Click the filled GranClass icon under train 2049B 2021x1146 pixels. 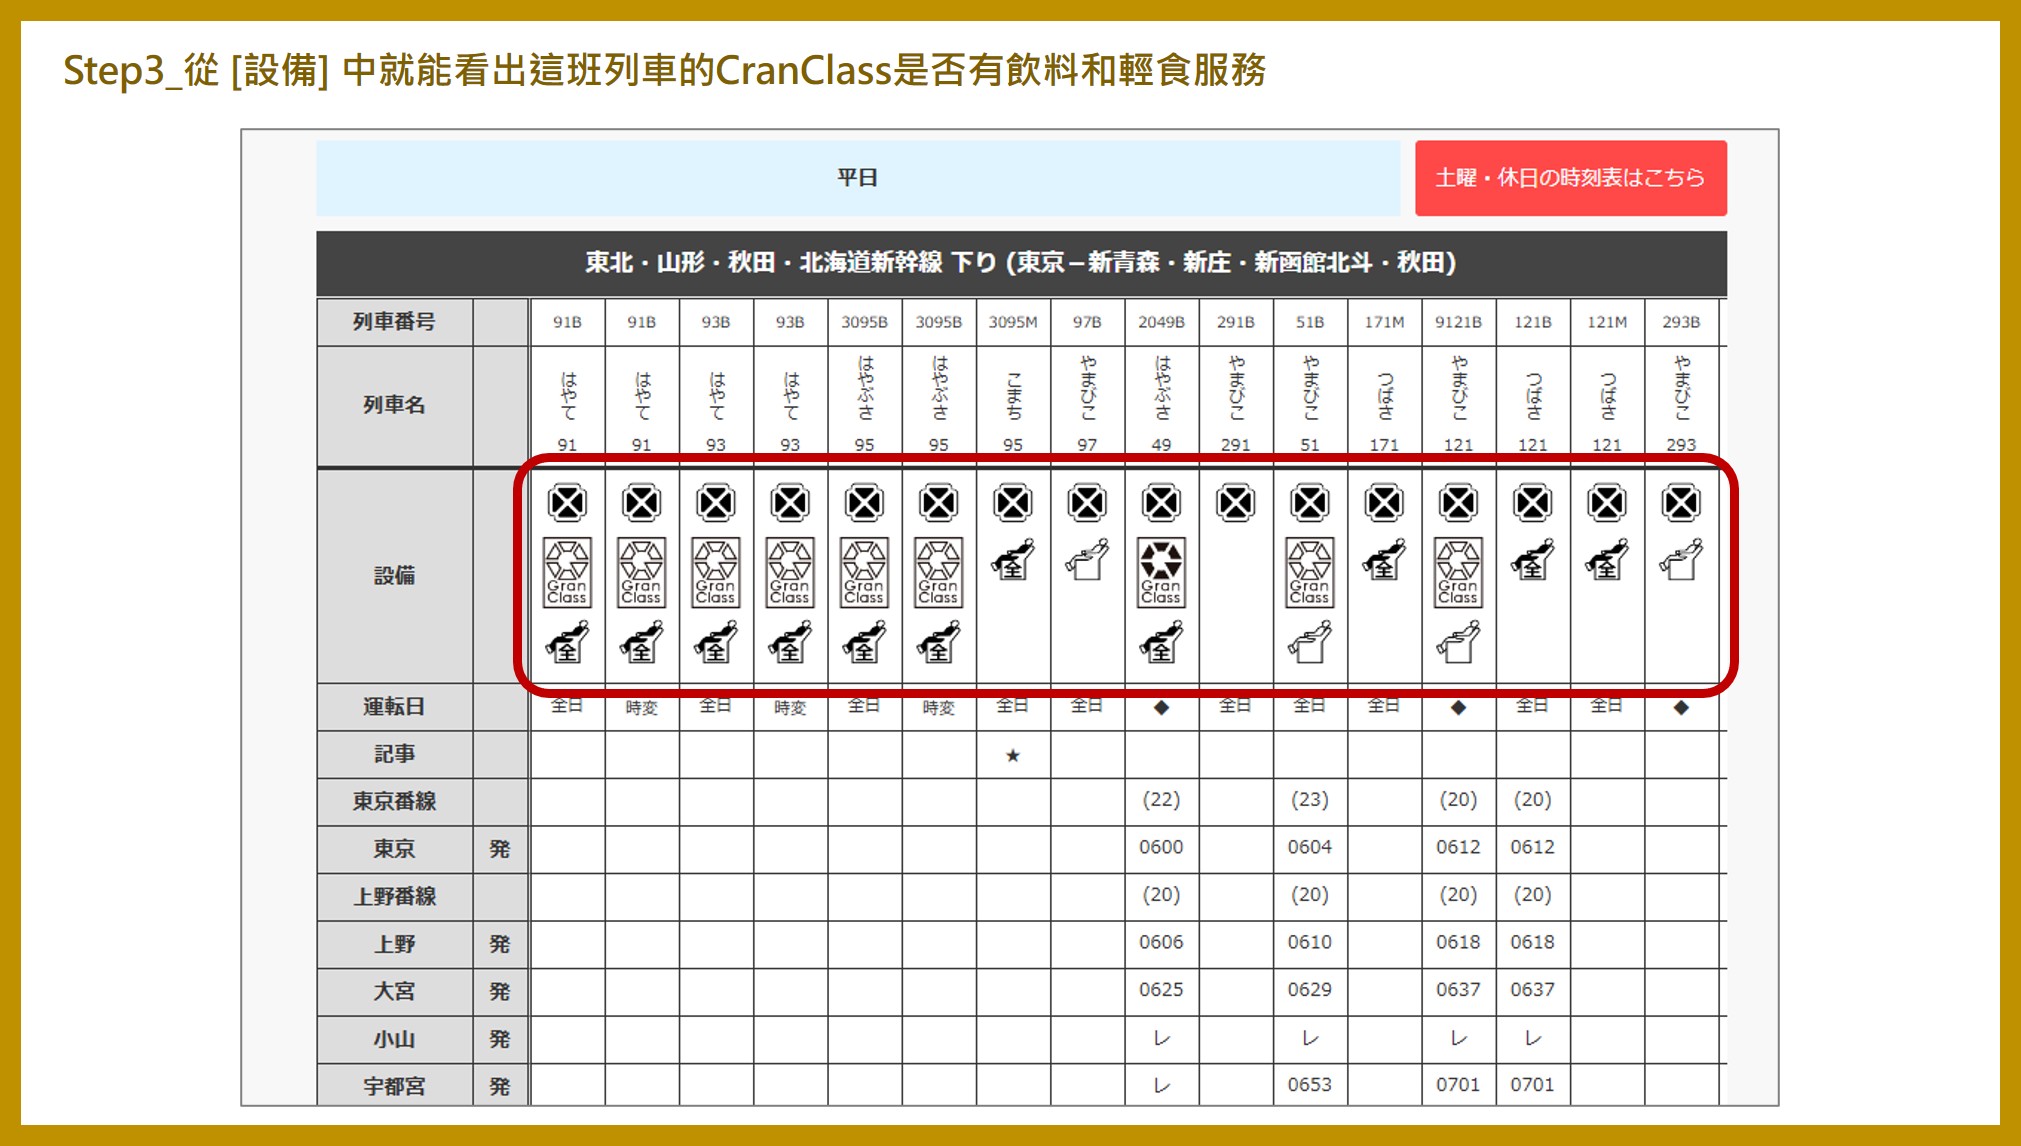[1160, 572]
